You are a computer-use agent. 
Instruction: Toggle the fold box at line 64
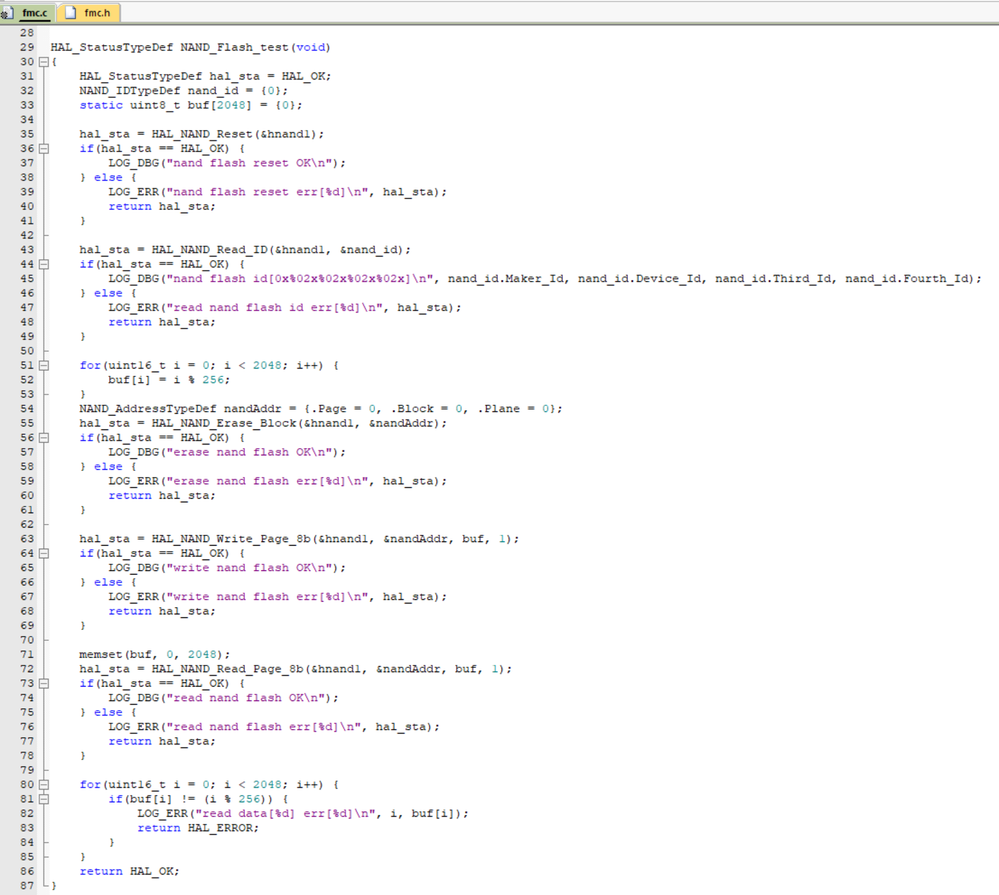[42, 553]
